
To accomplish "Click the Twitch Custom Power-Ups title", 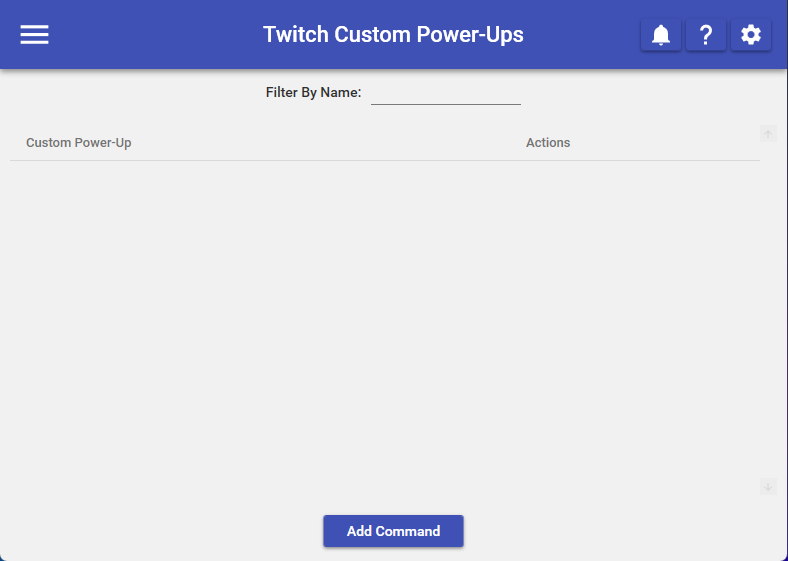I will click(393, 35).
